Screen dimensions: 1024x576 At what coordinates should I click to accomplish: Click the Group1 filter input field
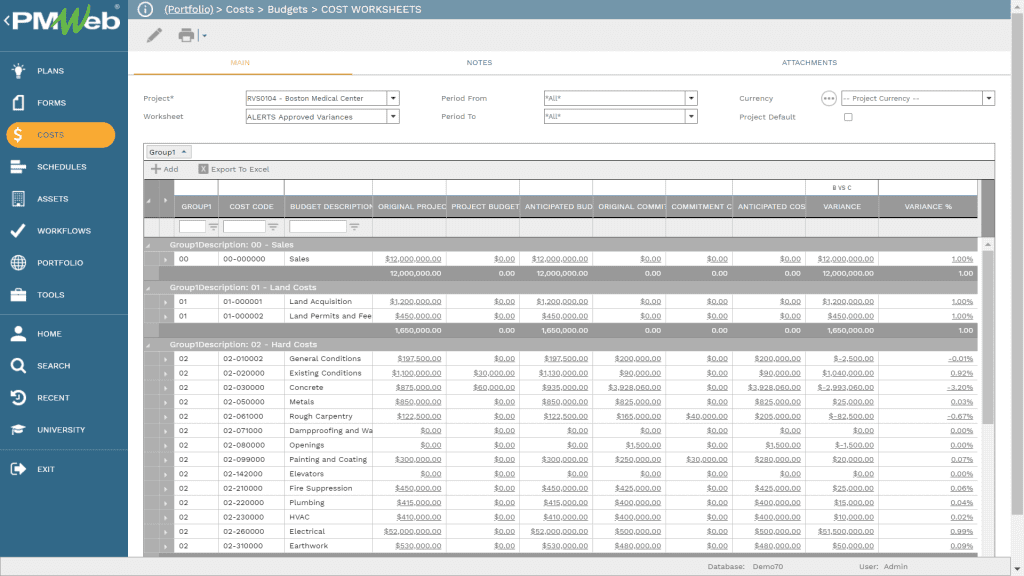192,227
